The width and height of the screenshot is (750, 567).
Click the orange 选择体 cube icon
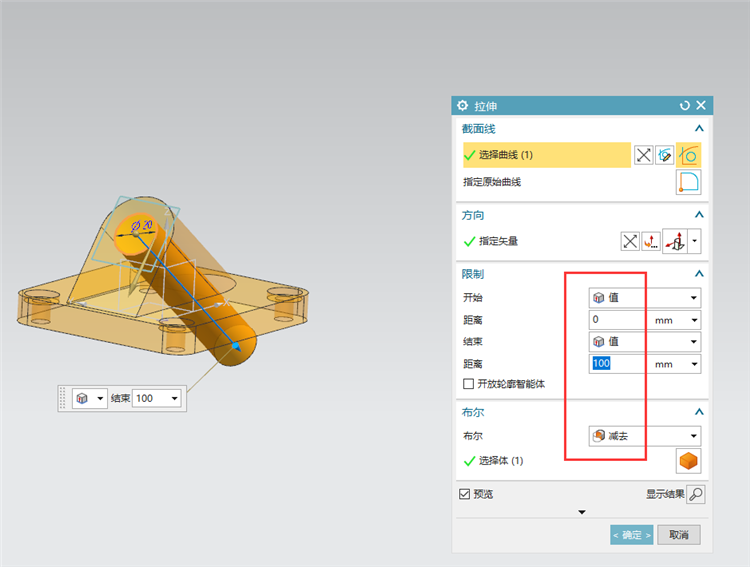pos(688,461)
